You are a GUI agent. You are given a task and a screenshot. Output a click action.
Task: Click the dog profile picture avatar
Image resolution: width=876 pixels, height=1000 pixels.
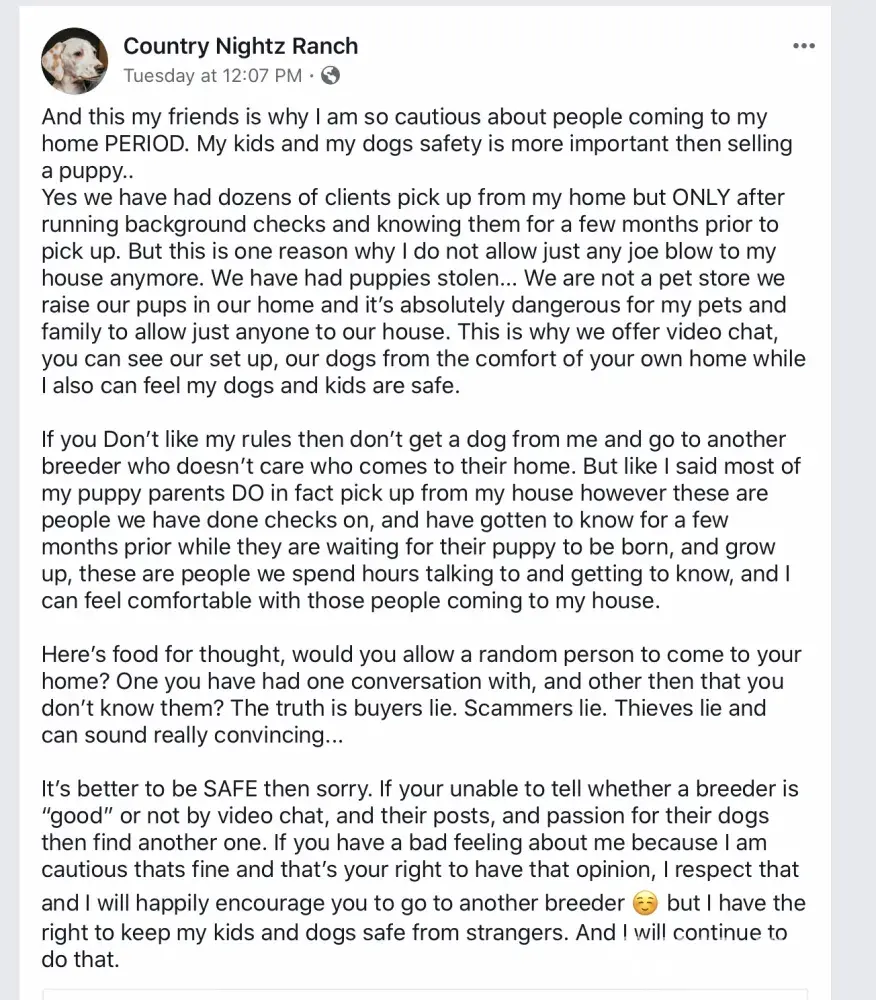74,60
